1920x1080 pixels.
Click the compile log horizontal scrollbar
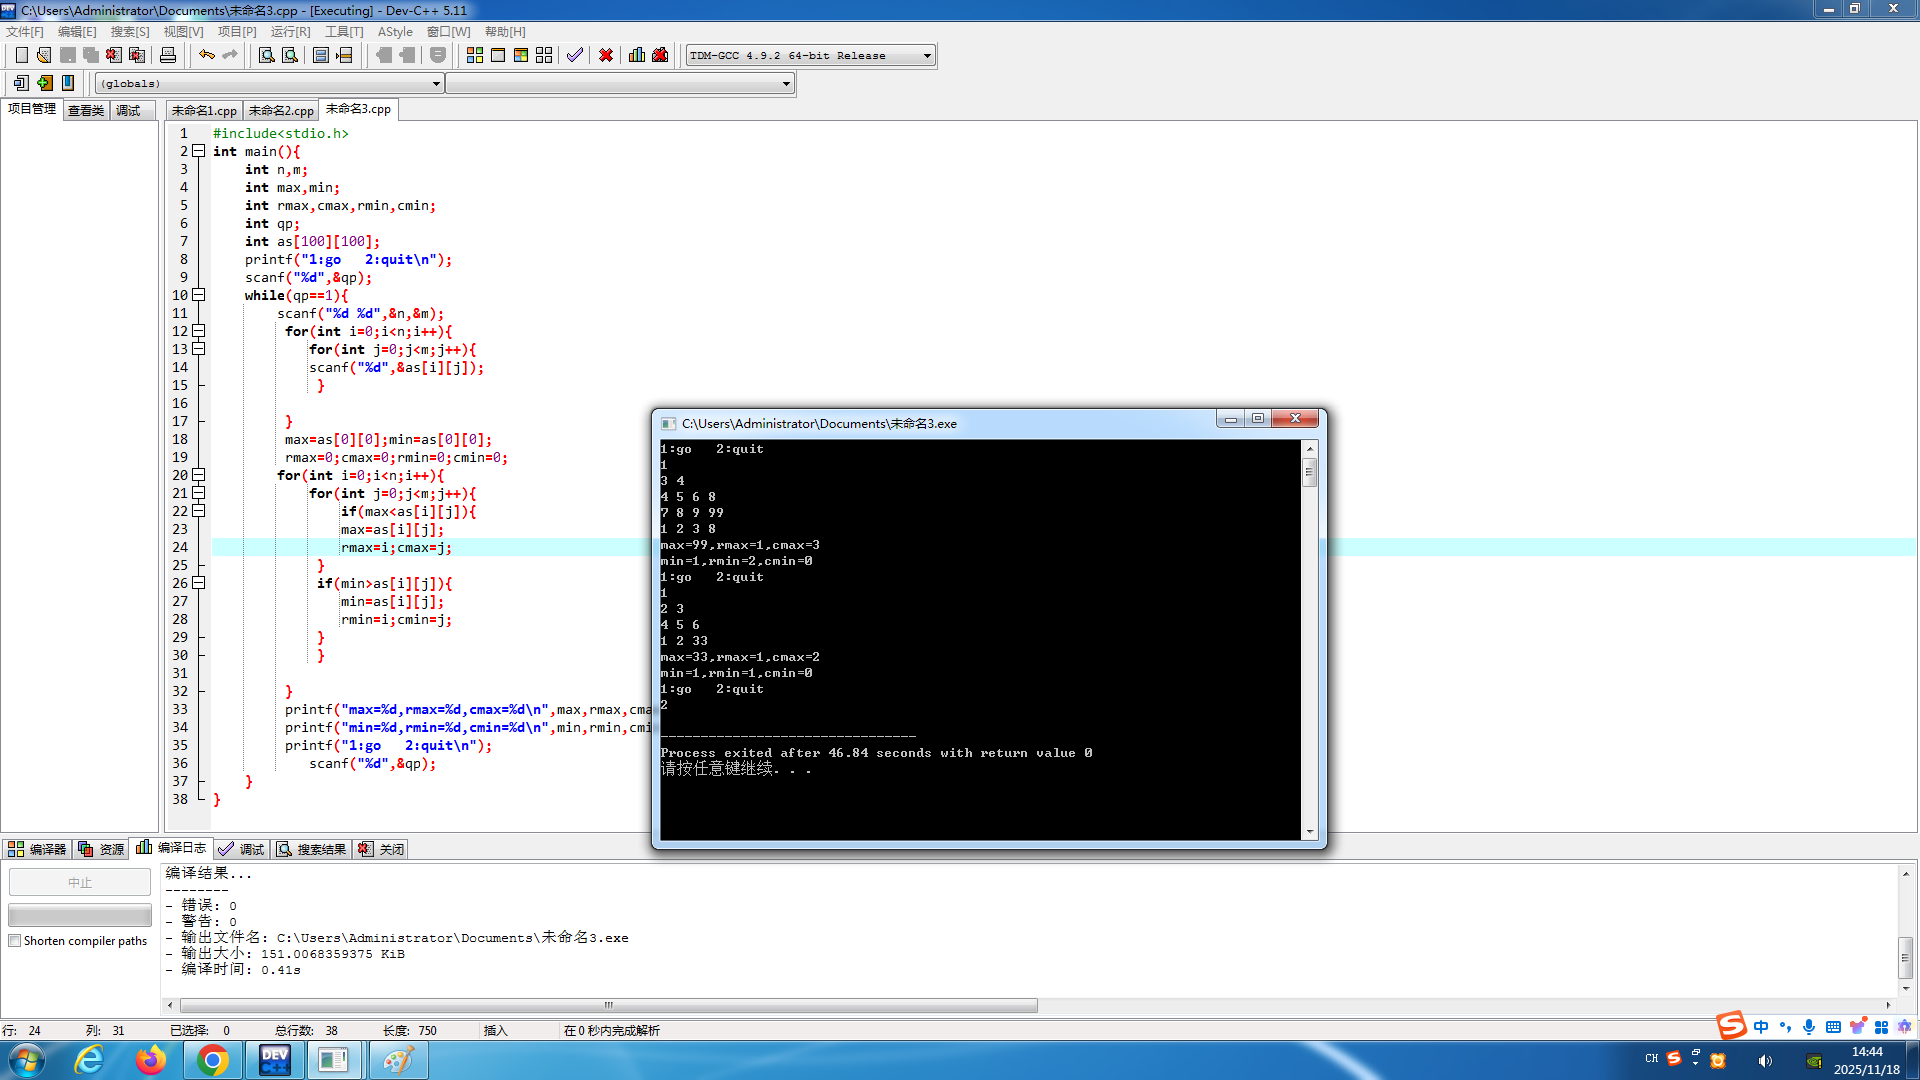[608, 1005]
